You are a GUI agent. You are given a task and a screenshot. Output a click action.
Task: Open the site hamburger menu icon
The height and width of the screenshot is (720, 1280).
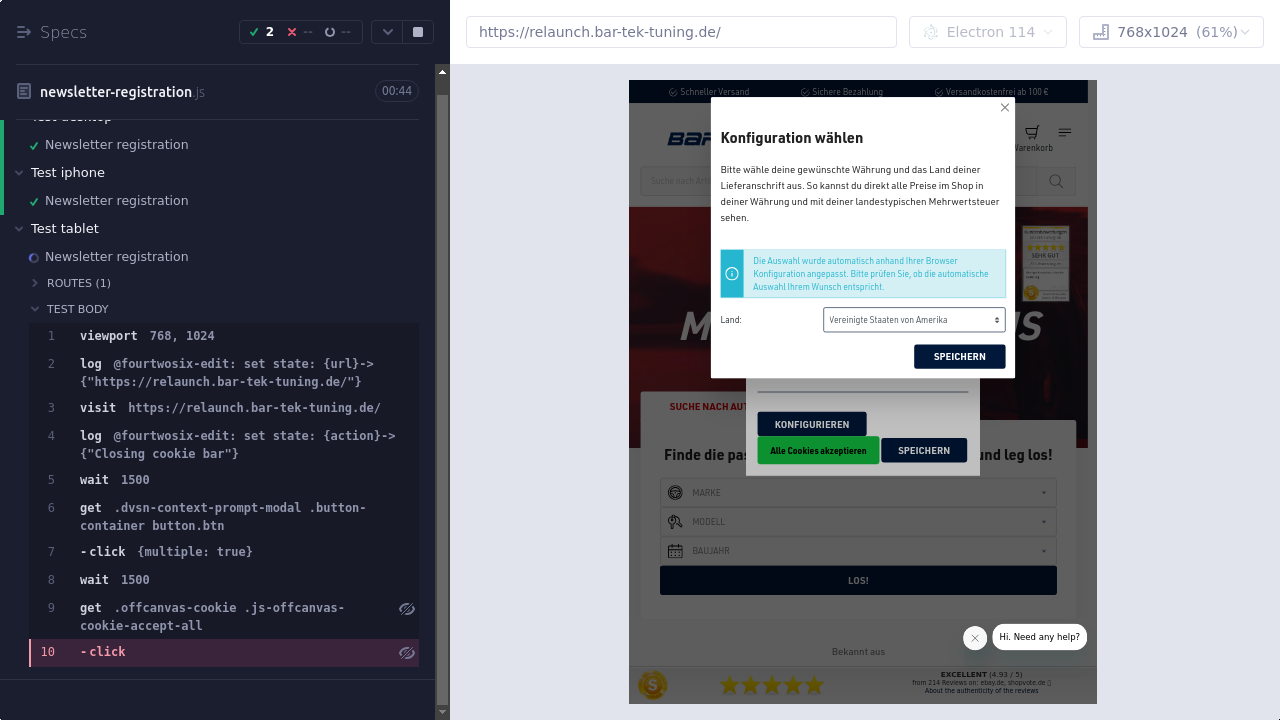pos(1065,132)
